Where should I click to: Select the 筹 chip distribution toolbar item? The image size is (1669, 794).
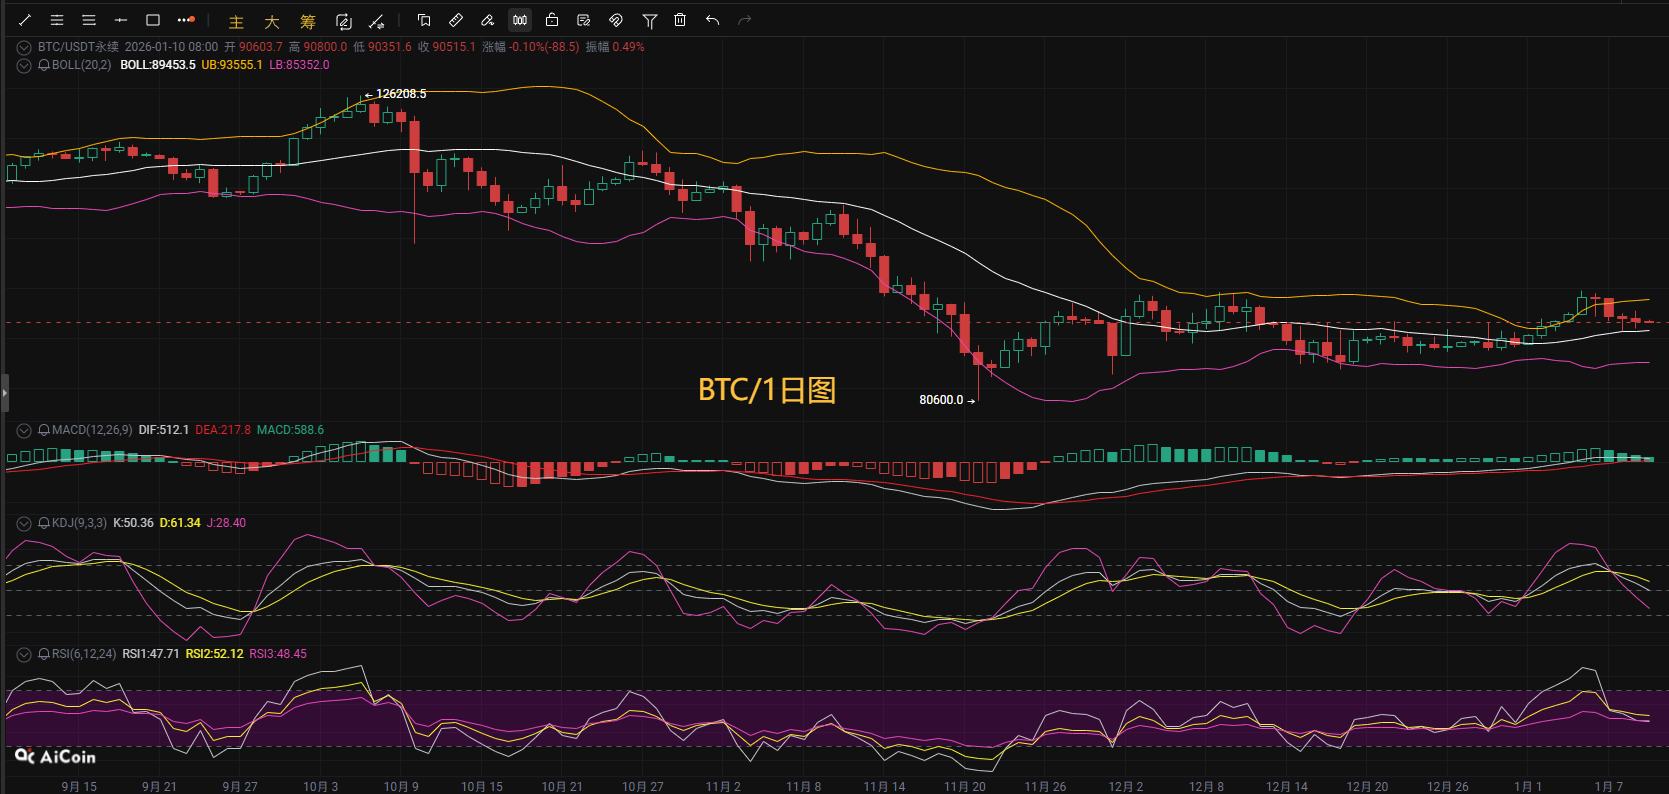tap(308, 21)
